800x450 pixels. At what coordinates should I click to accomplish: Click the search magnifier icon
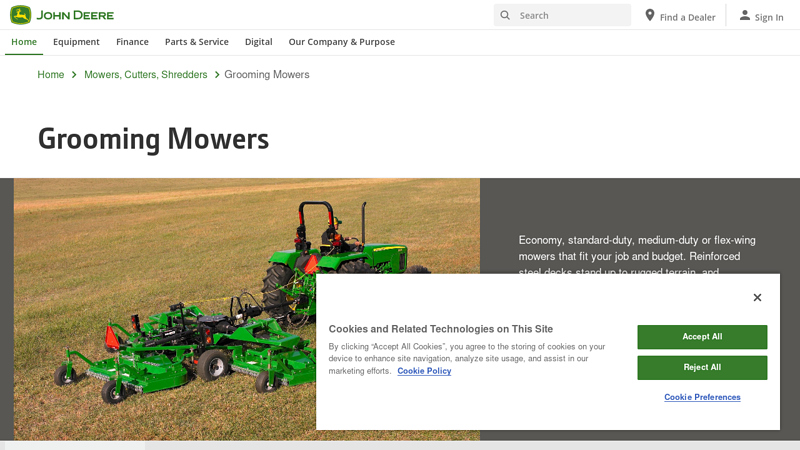505,15
